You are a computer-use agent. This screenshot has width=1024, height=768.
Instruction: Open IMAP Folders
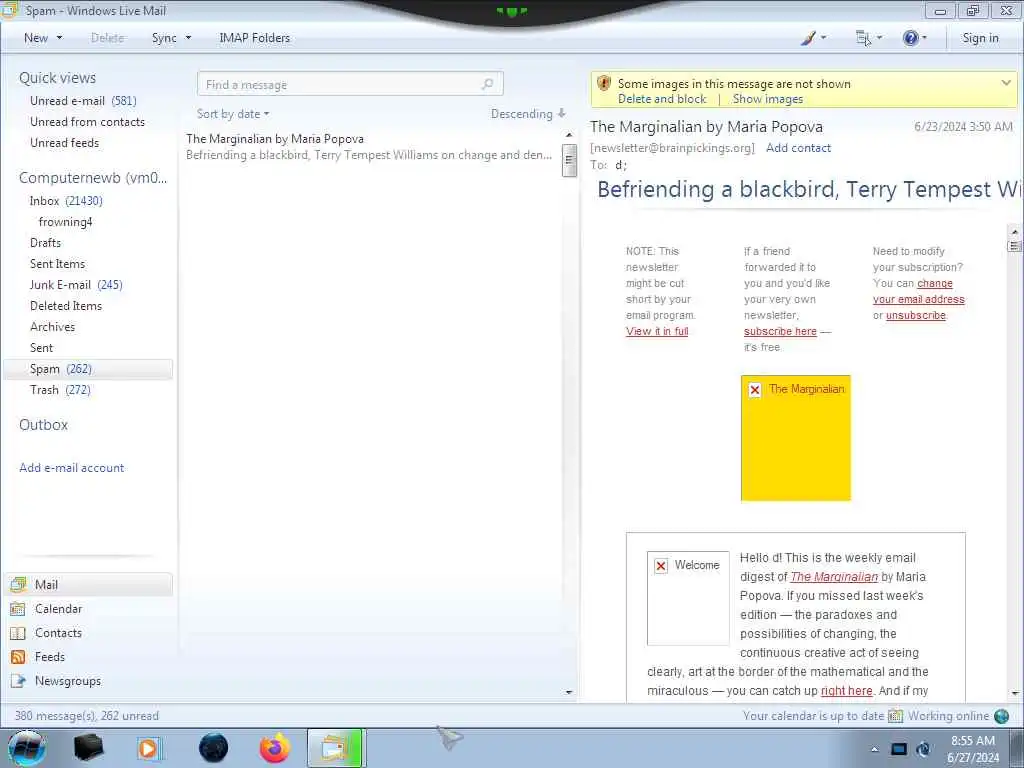(255, 38)
